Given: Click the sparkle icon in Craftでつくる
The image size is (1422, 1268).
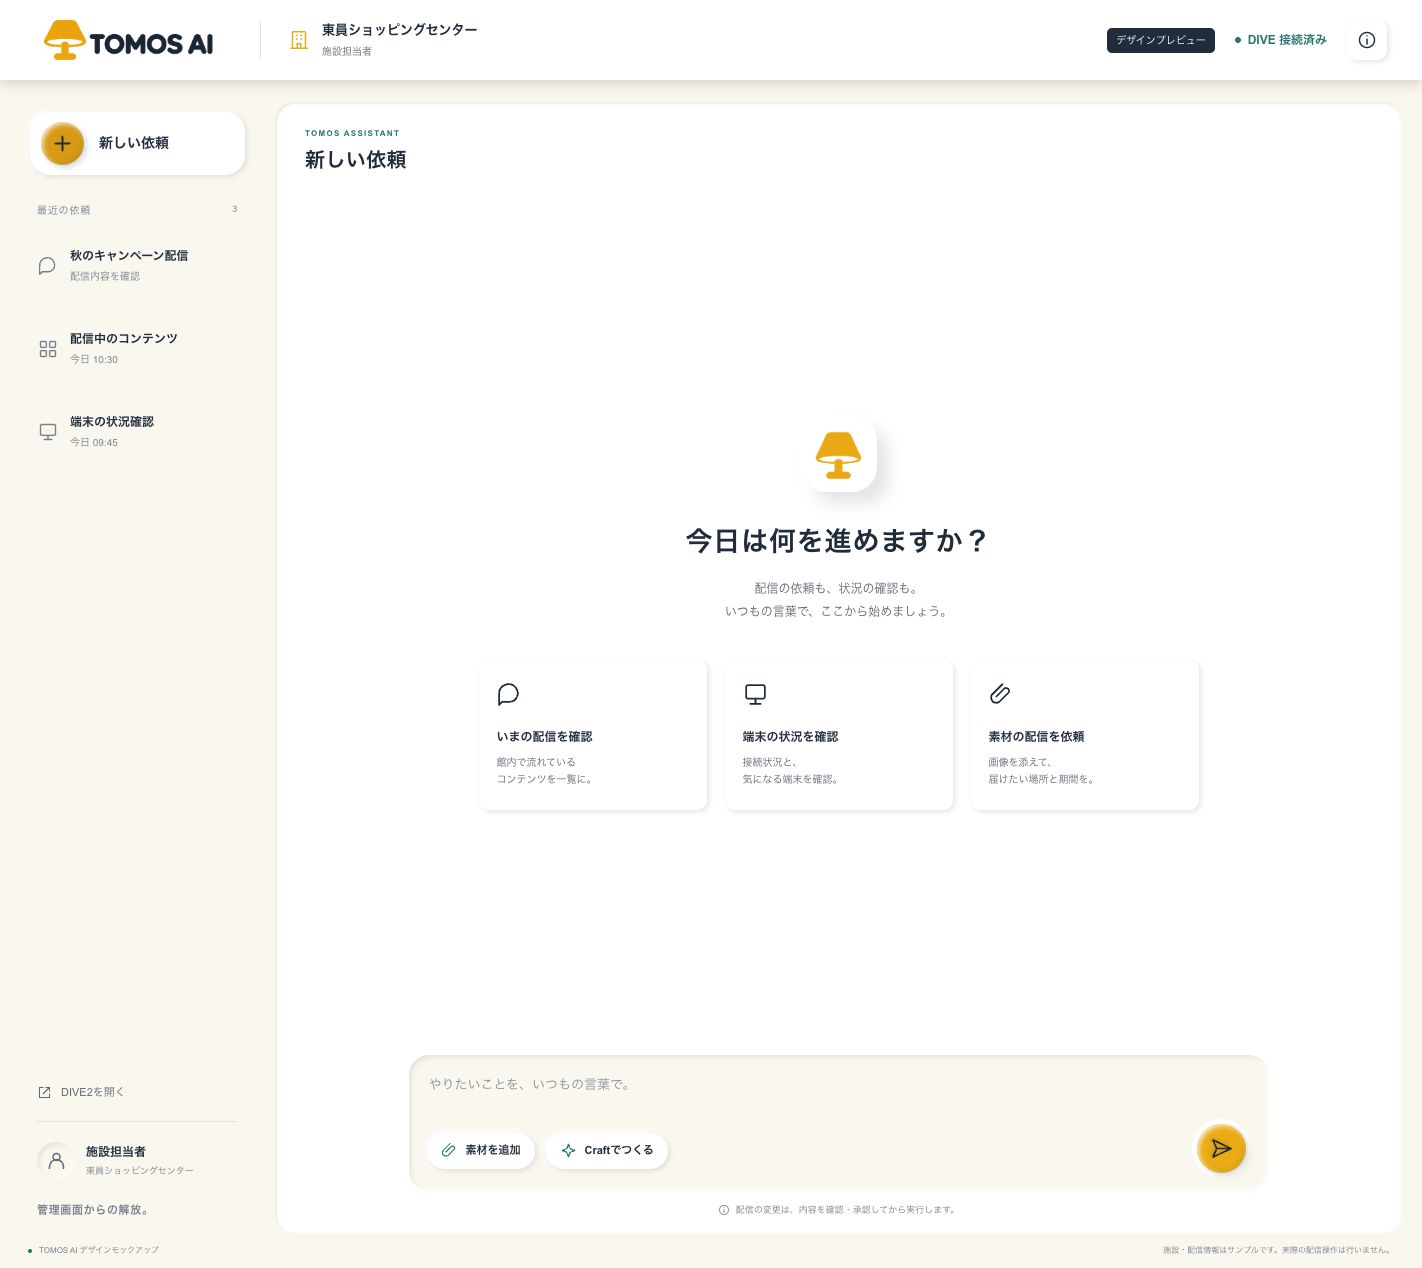Looking at the screenshot, I should coord(568,1150).
